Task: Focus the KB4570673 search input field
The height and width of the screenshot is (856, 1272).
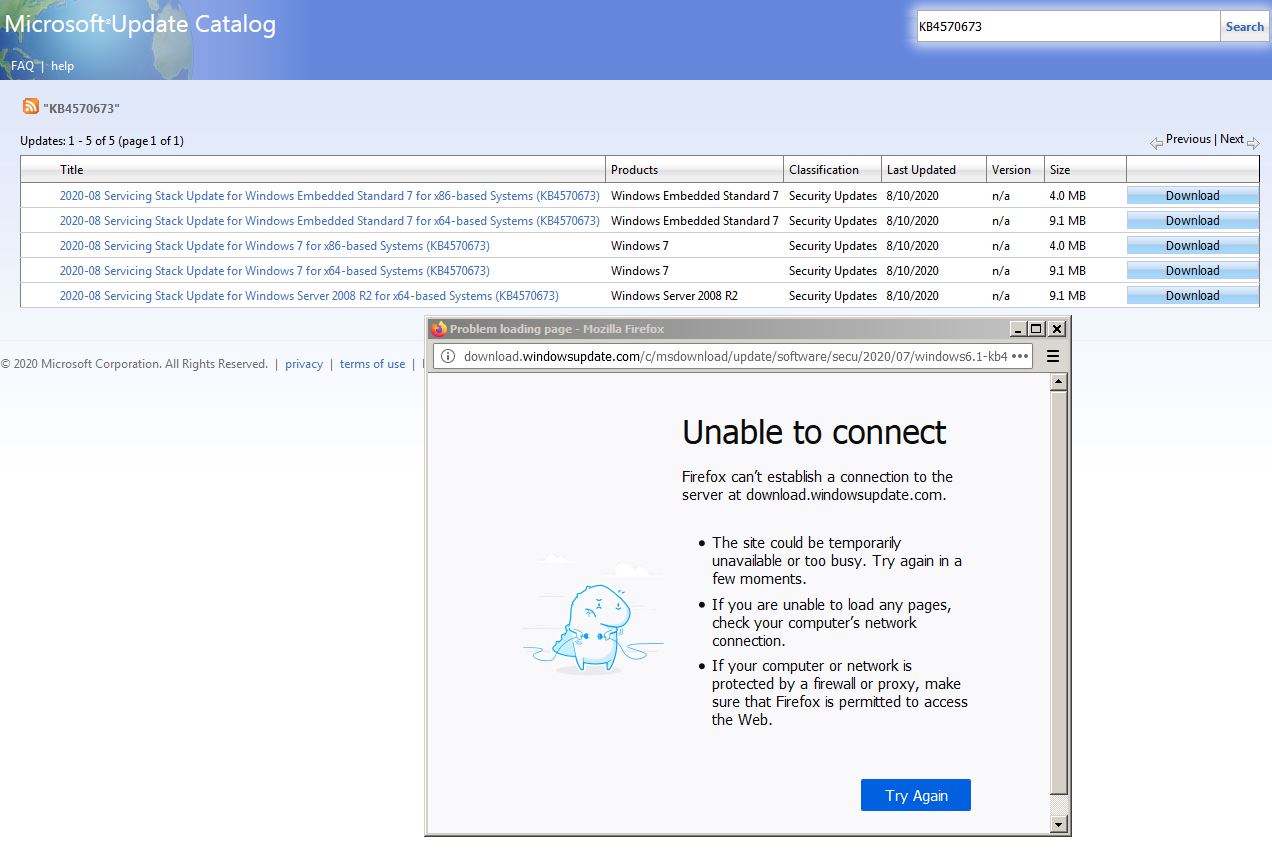Action: [x=1067, y=27]
